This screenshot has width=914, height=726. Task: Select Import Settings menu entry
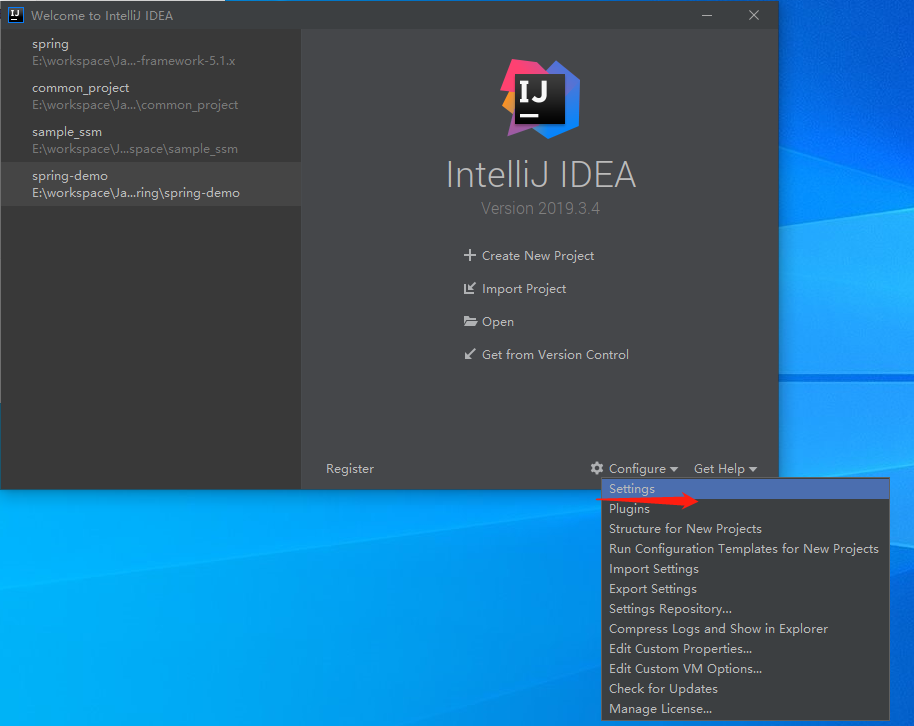coord(654,569)
